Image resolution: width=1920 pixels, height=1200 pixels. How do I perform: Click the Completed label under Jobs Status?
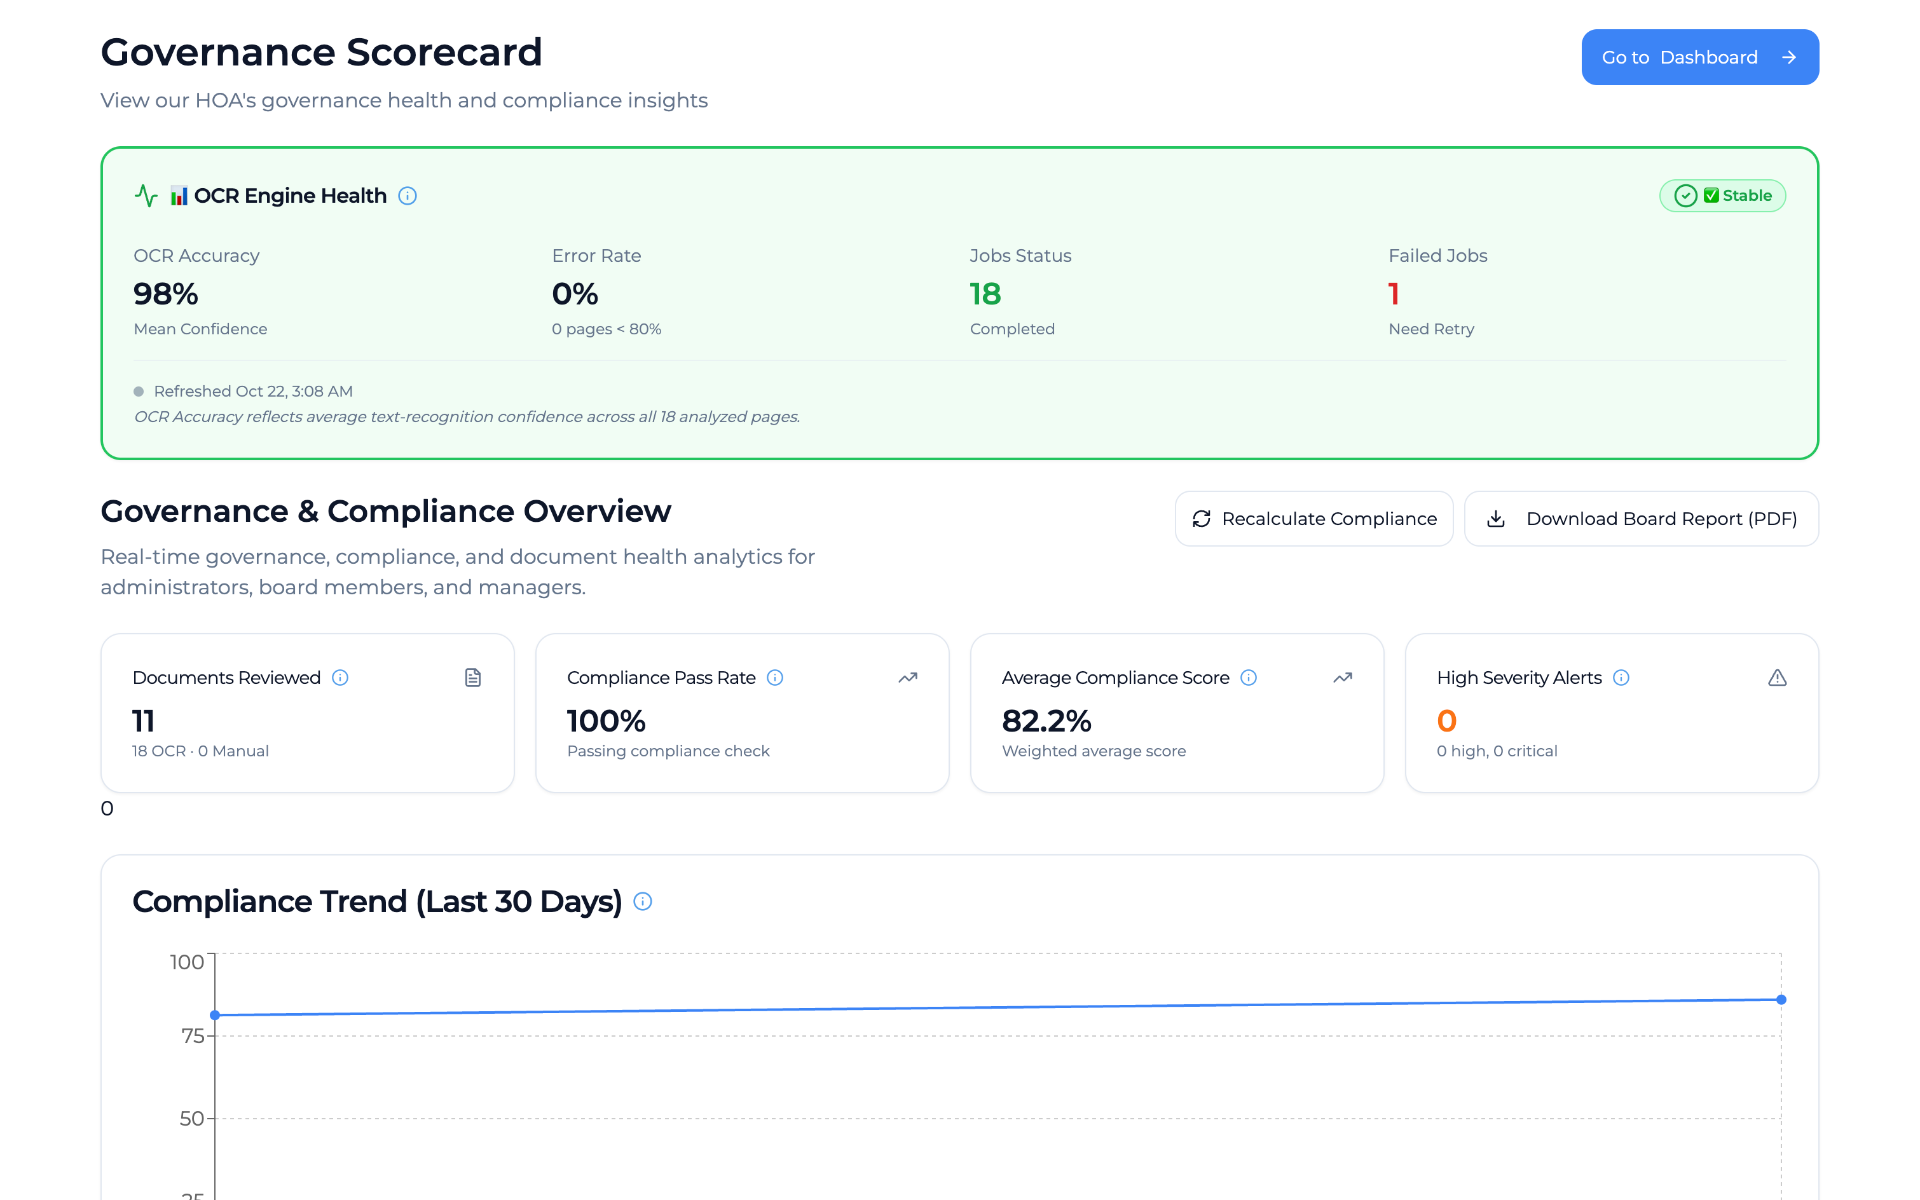coord(1012,329)
